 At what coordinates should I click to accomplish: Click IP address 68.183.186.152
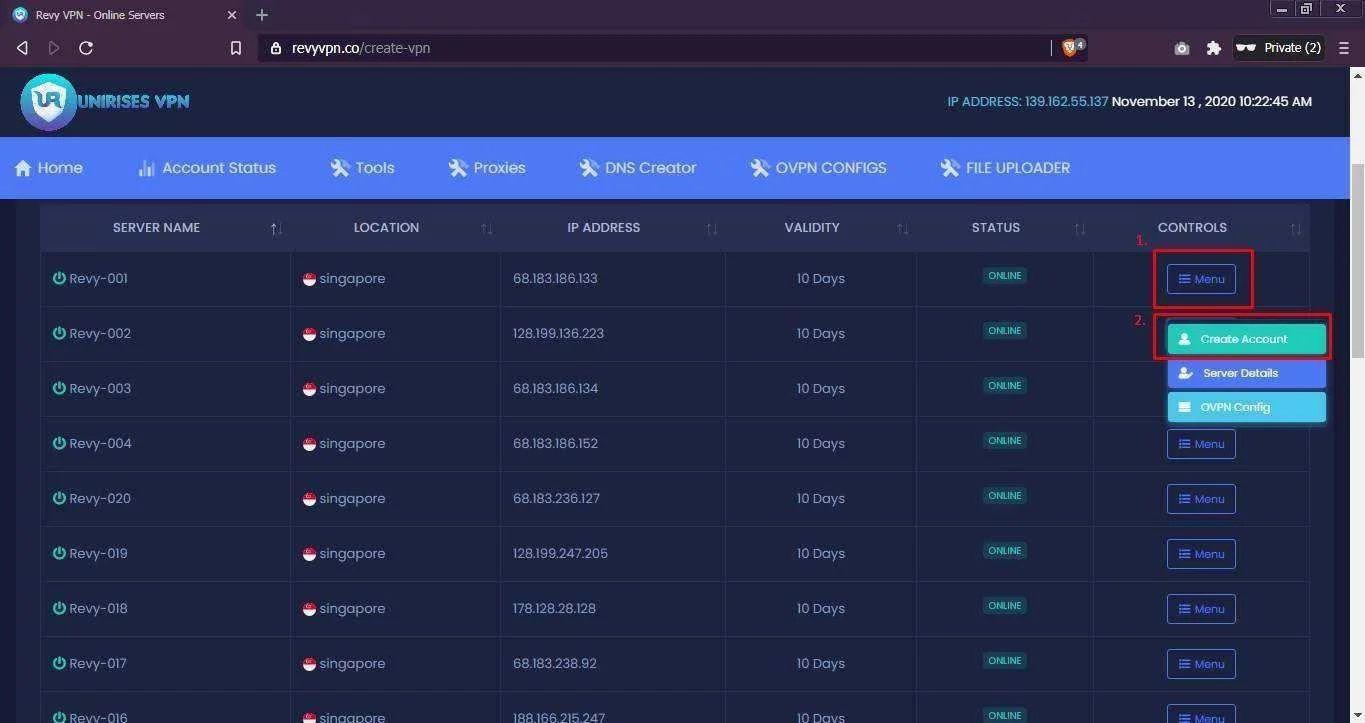click(555, 444)
